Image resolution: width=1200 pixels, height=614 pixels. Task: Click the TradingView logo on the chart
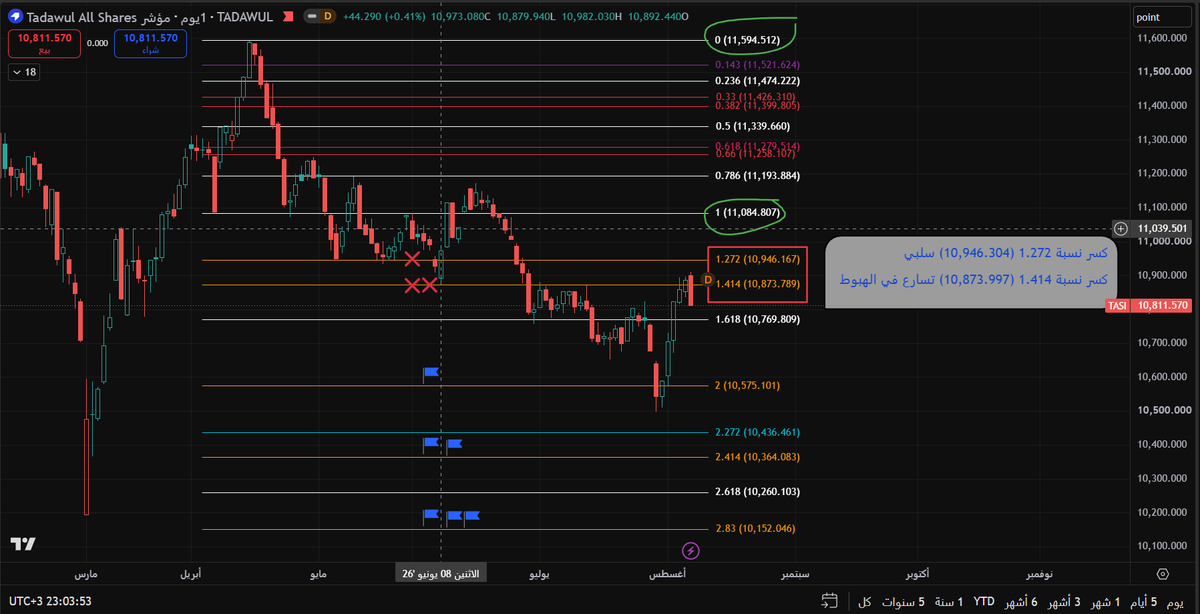[x=23, y=544]
